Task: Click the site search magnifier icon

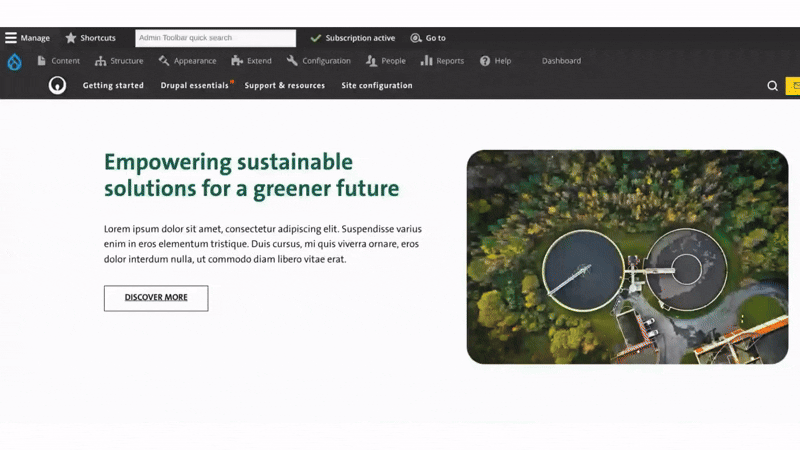Action: point(772,86)
